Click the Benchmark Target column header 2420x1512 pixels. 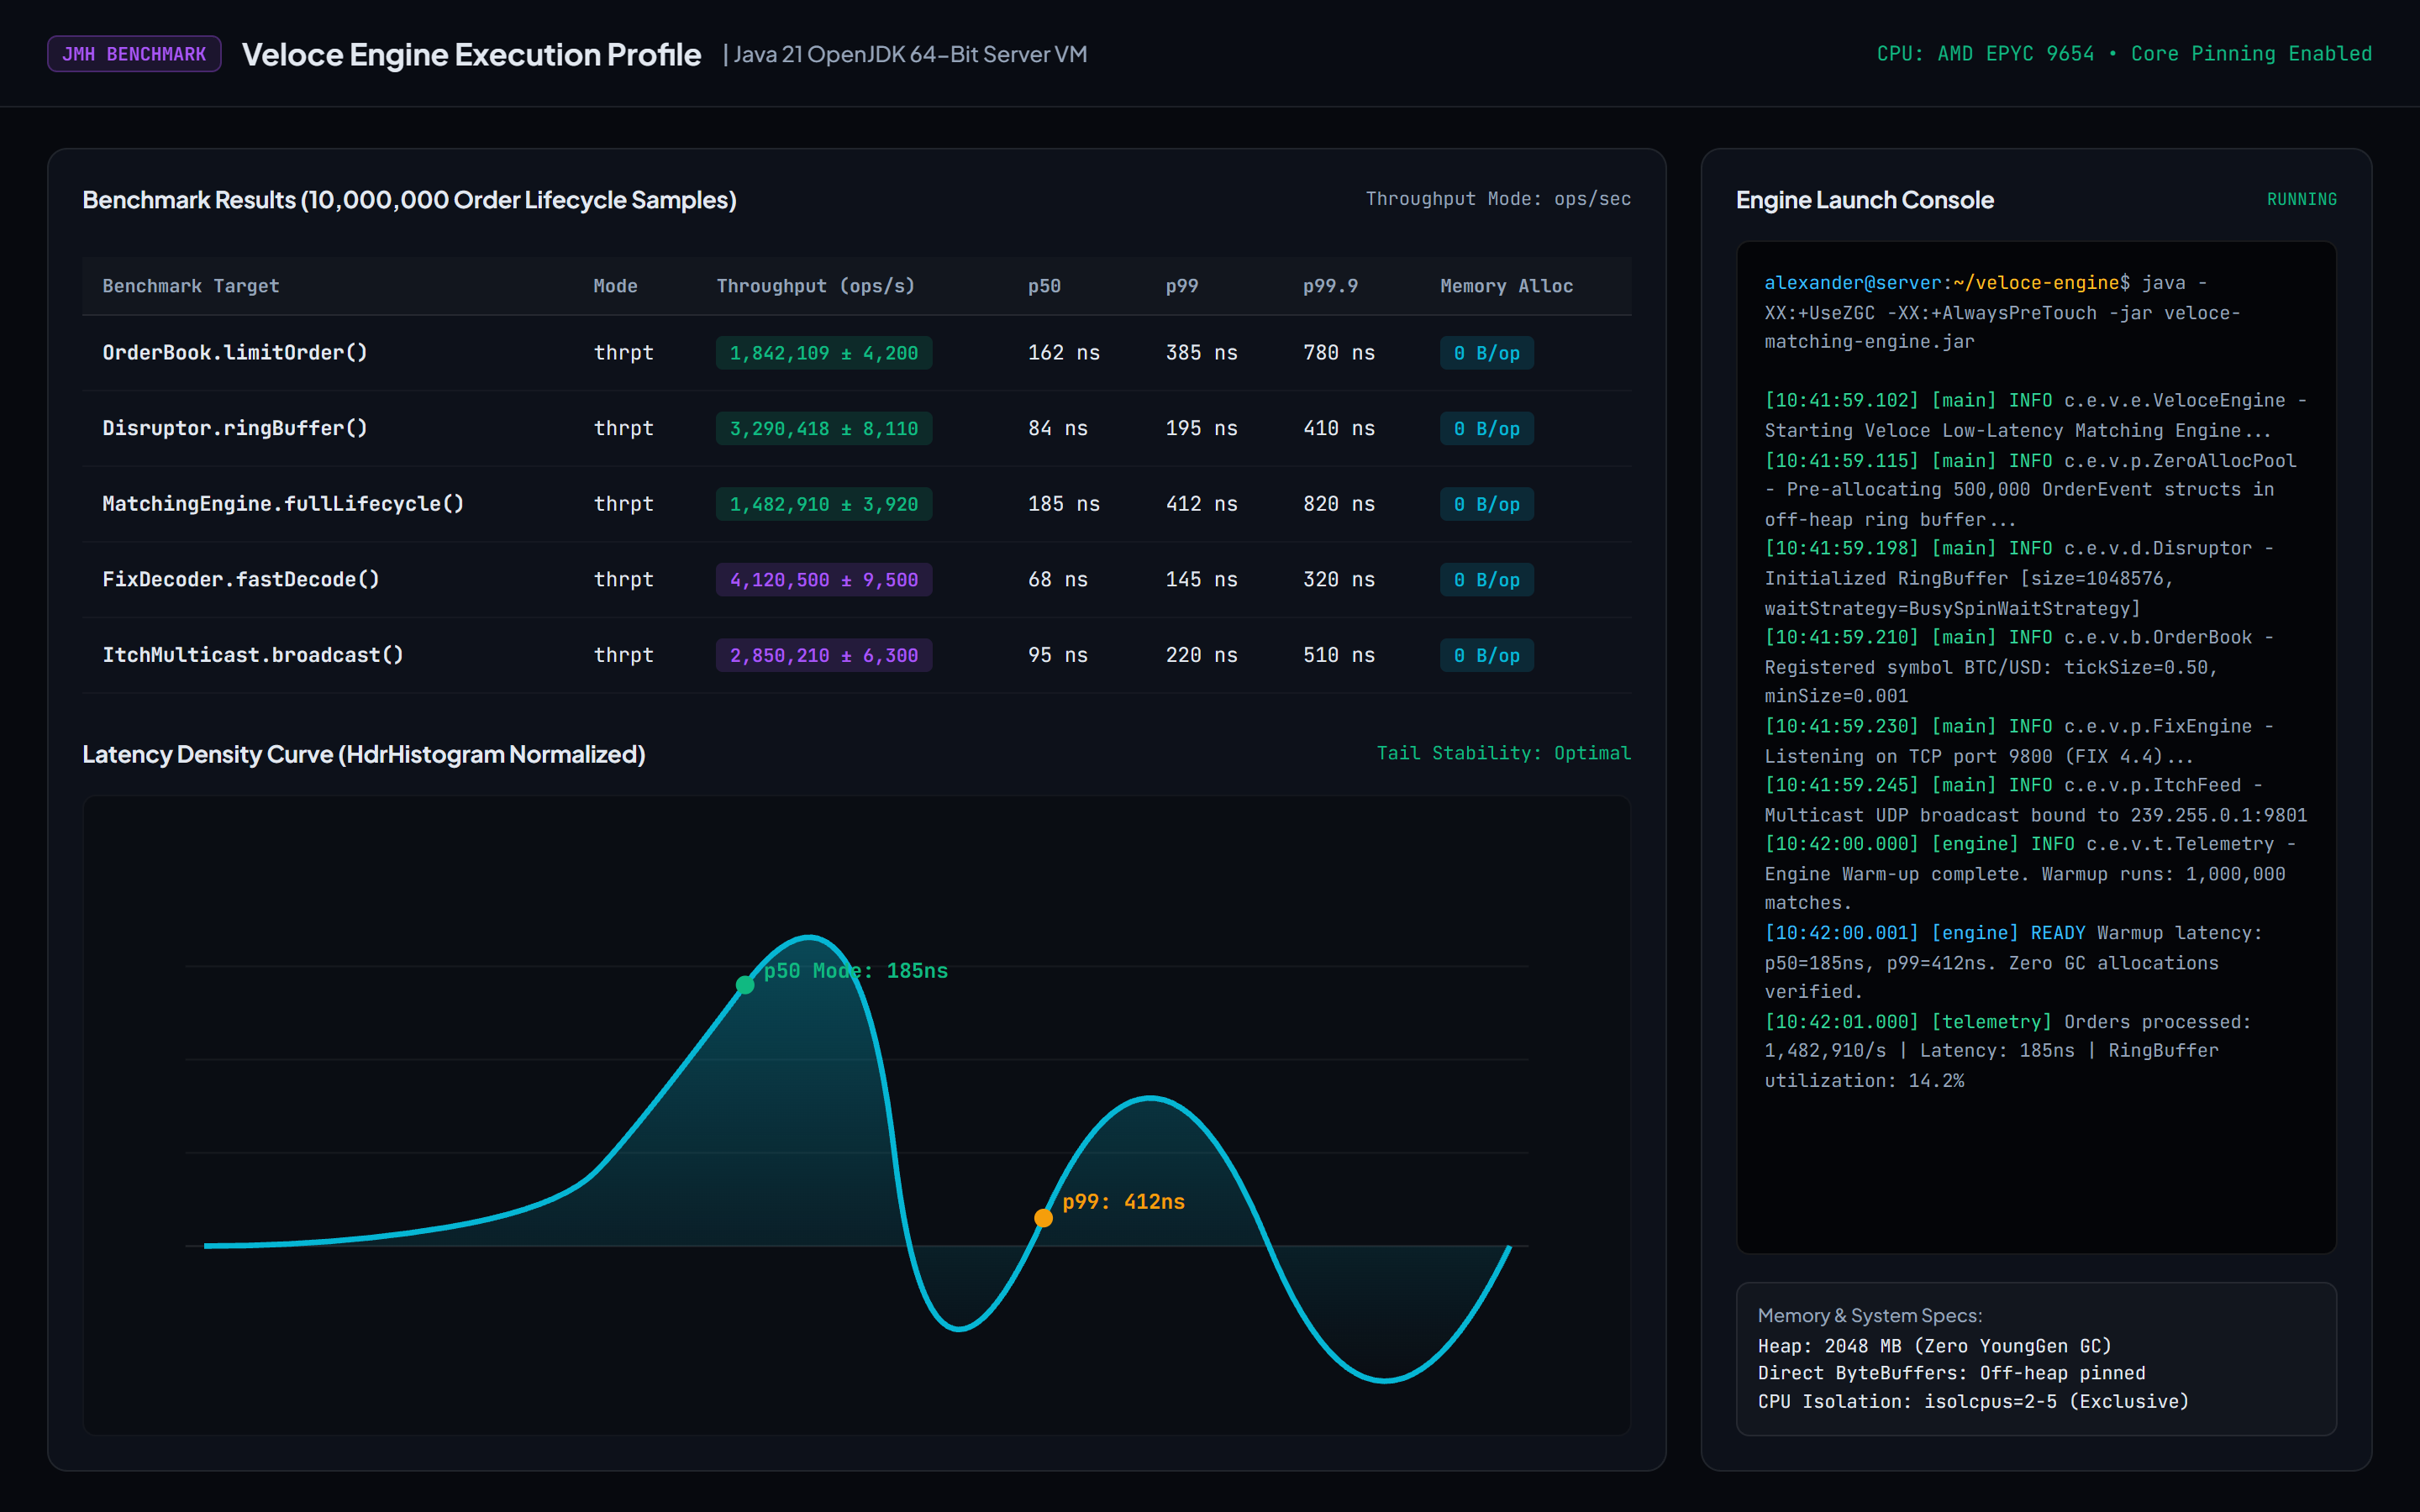[x=191, y=286]
